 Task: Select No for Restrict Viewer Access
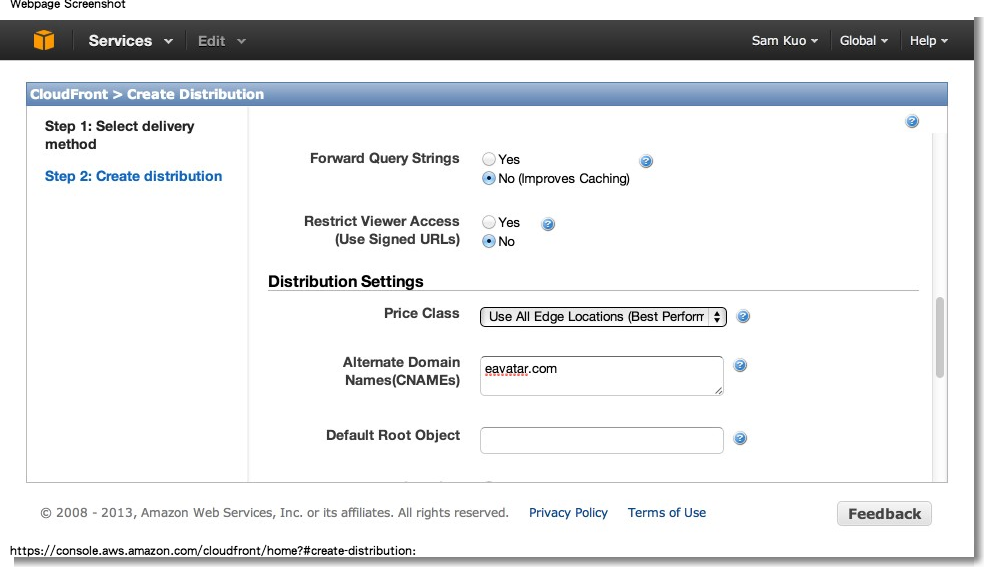pyautogui.click(x=489, y=241)
